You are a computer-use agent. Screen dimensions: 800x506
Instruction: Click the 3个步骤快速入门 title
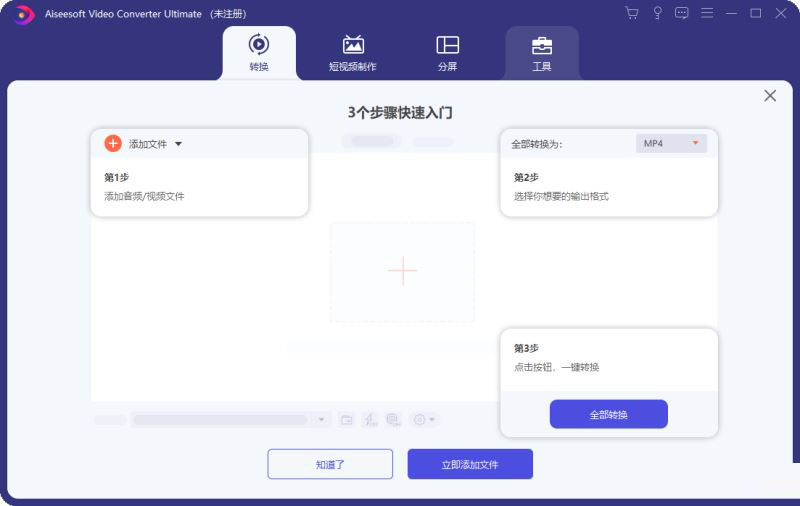click(400, 113)
